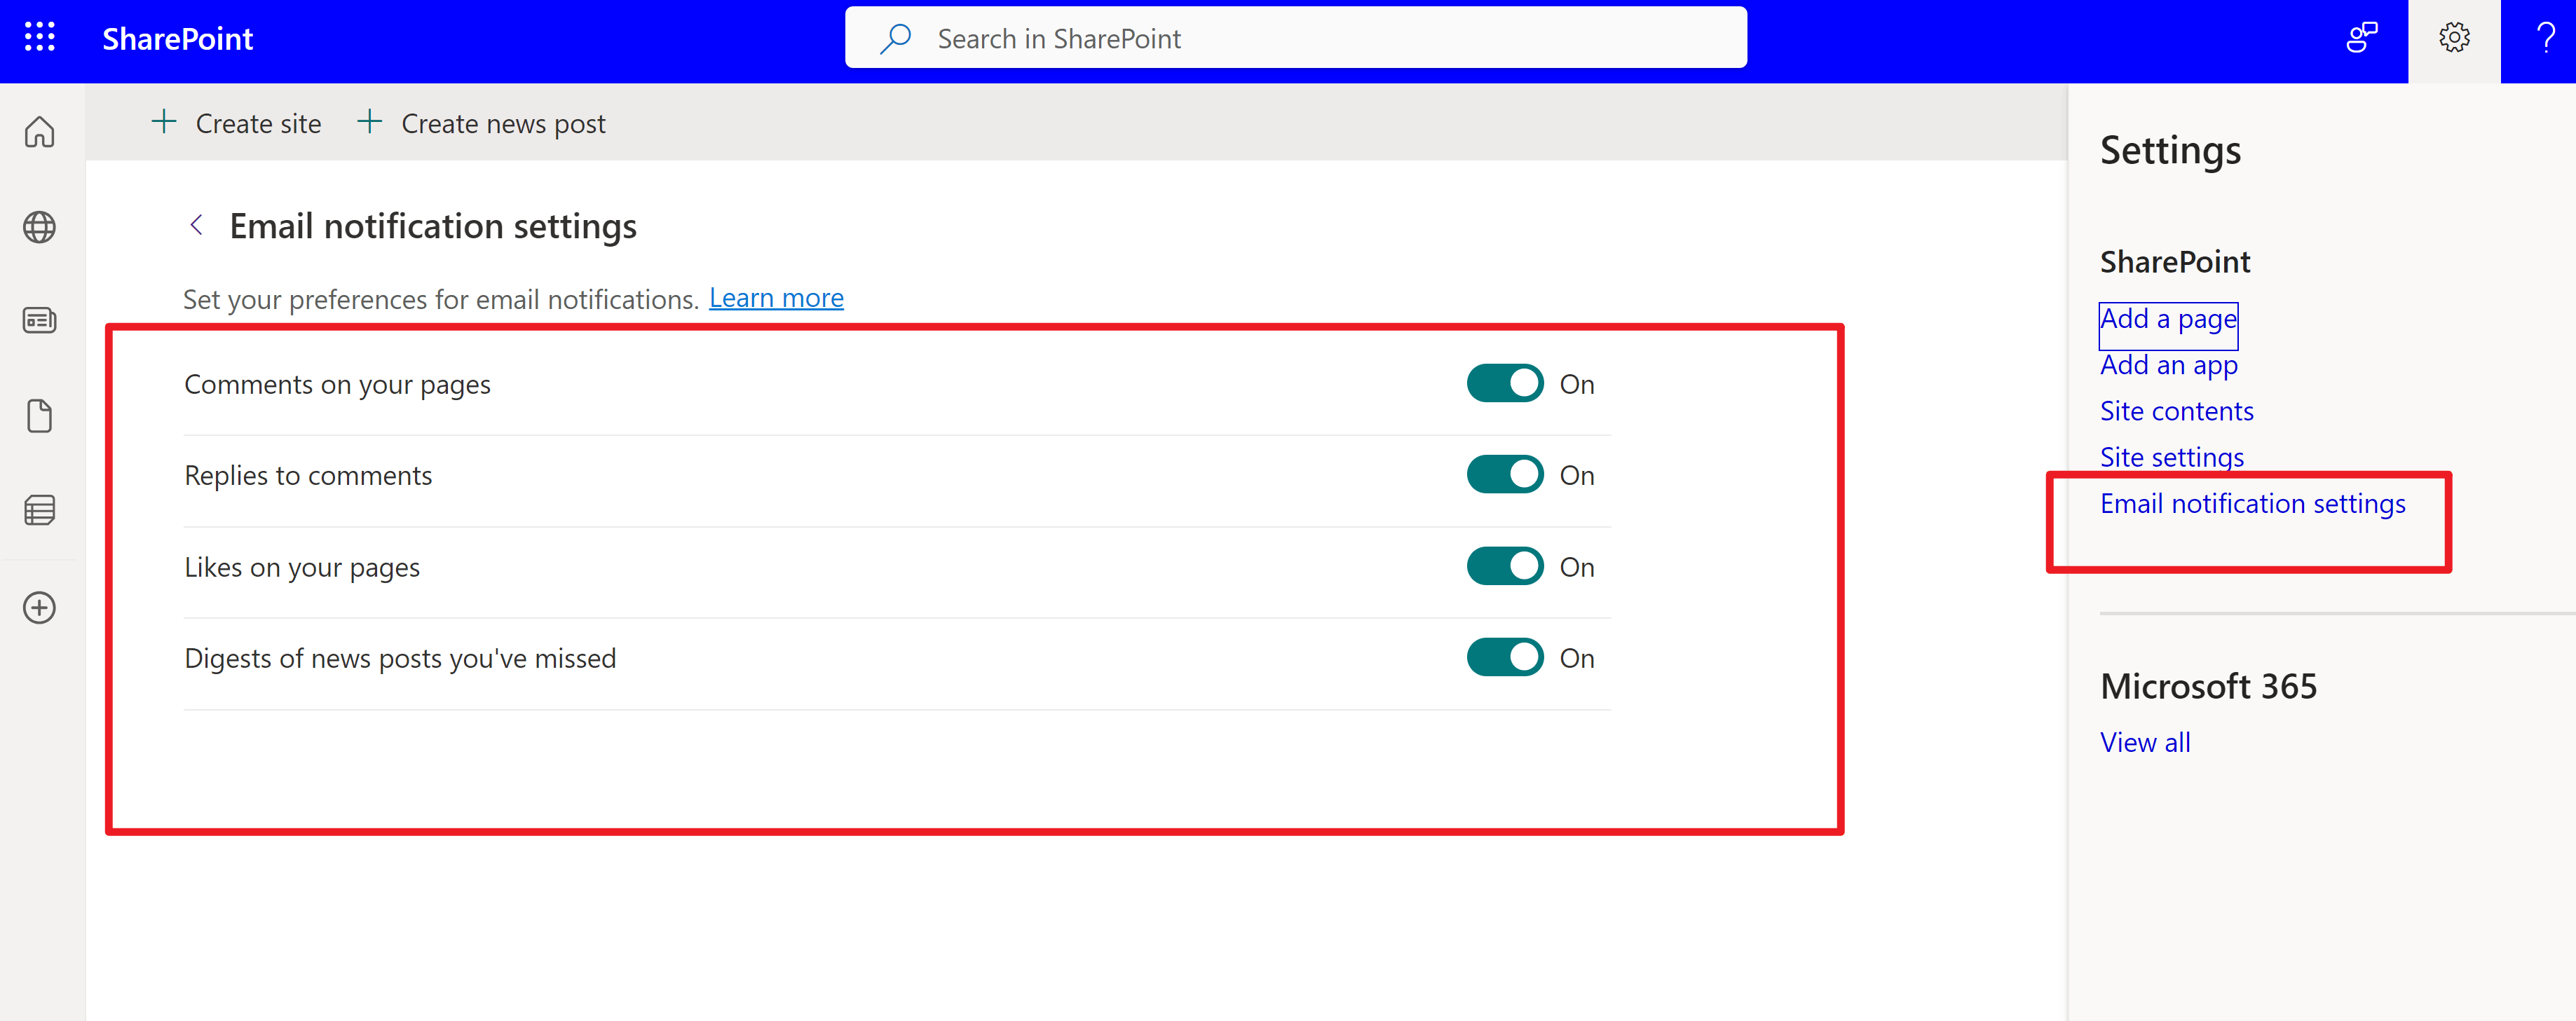Open My sites globe icon
The image size is (2576, 1021).
pos(40,227)
